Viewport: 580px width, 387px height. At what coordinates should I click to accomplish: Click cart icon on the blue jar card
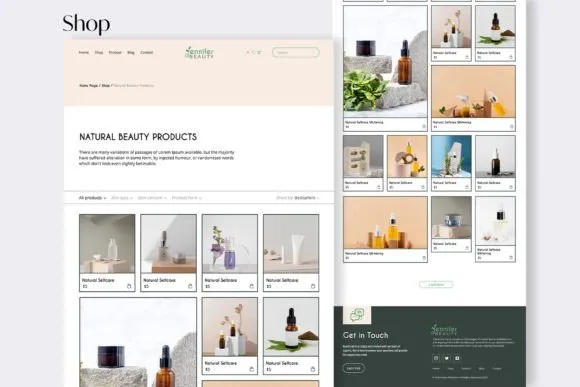[467, 248]
